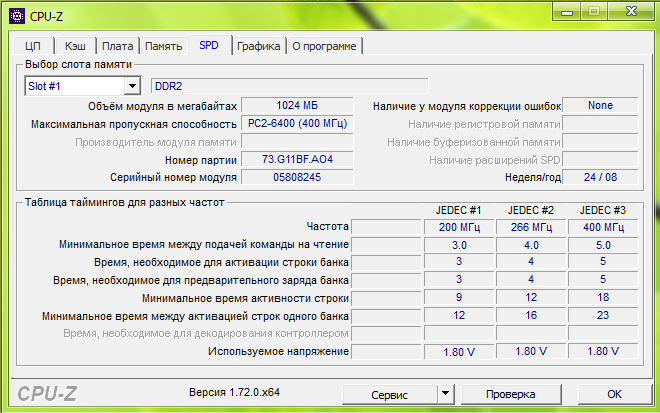Show the О программе tab
660x413 pixels.
(324, 45)
